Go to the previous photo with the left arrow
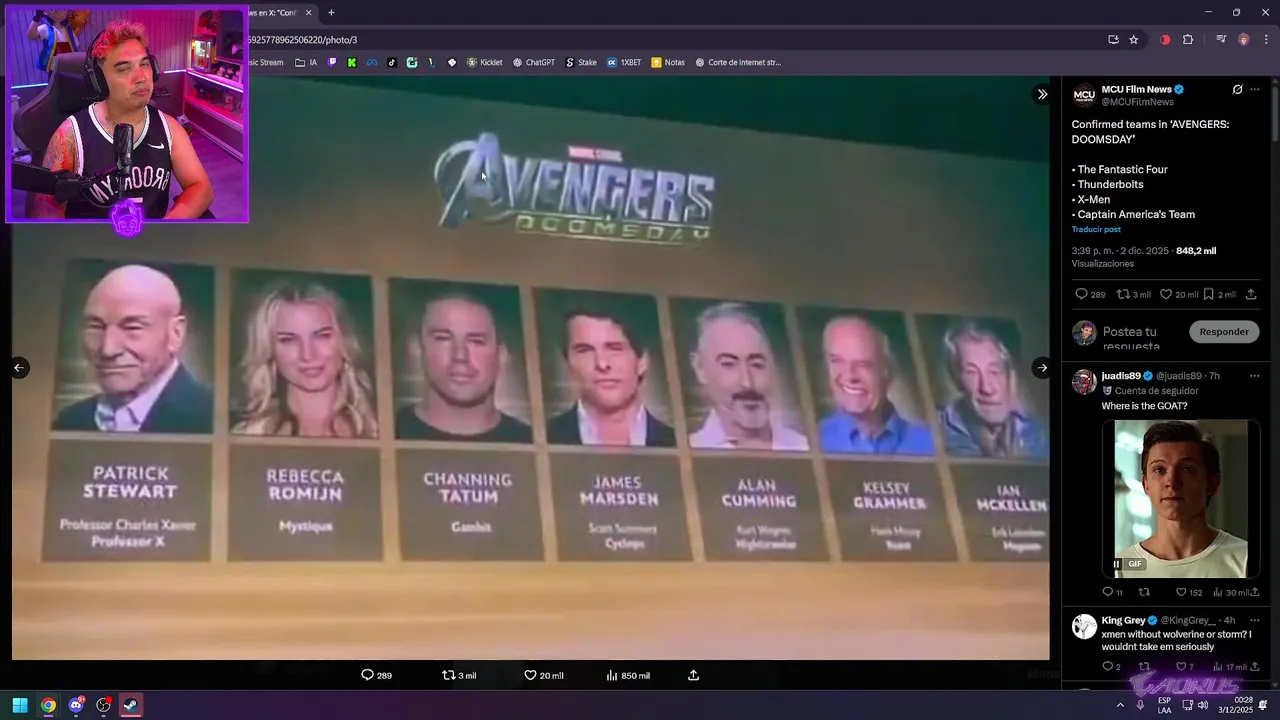Image resolution: width=1280 pixels, height=720 pixels. pyautogui.click(x=19, y=368)
